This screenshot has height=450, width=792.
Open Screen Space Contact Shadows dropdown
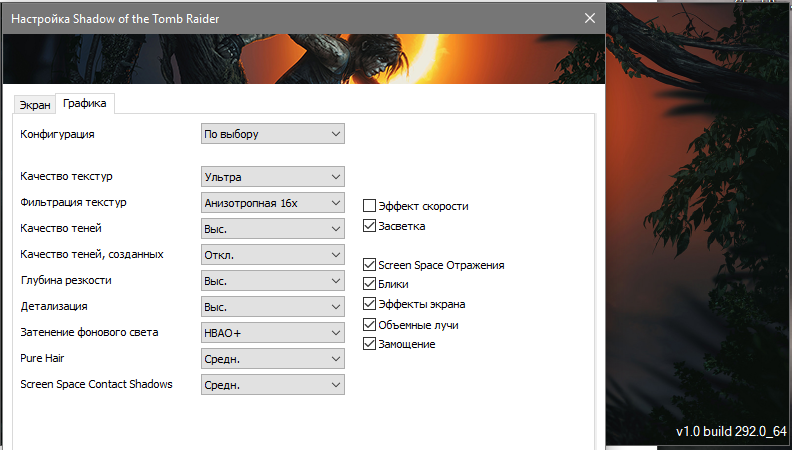click(273, 385)
